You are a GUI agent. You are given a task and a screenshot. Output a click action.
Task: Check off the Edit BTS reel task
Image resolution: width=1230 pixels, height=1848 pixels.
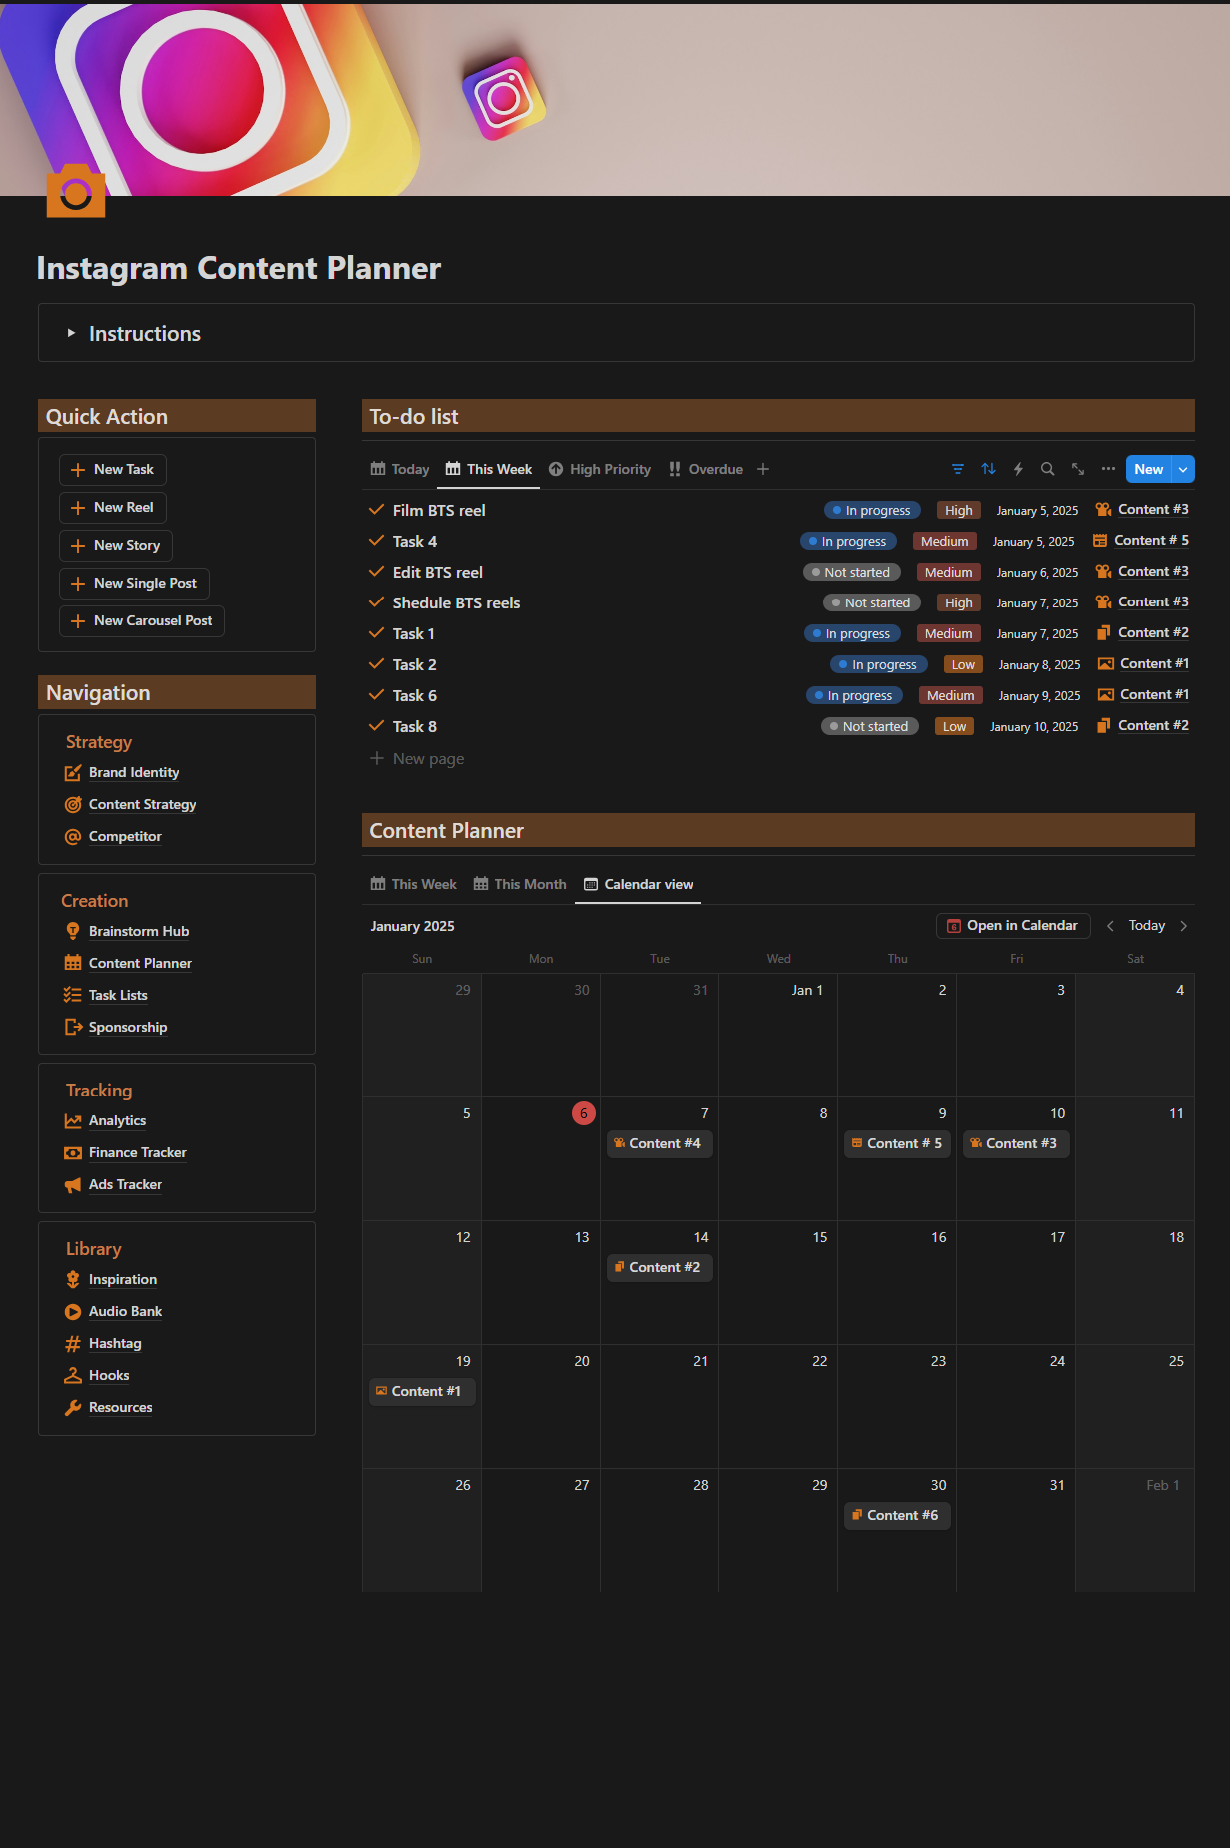tap(377, 572)
